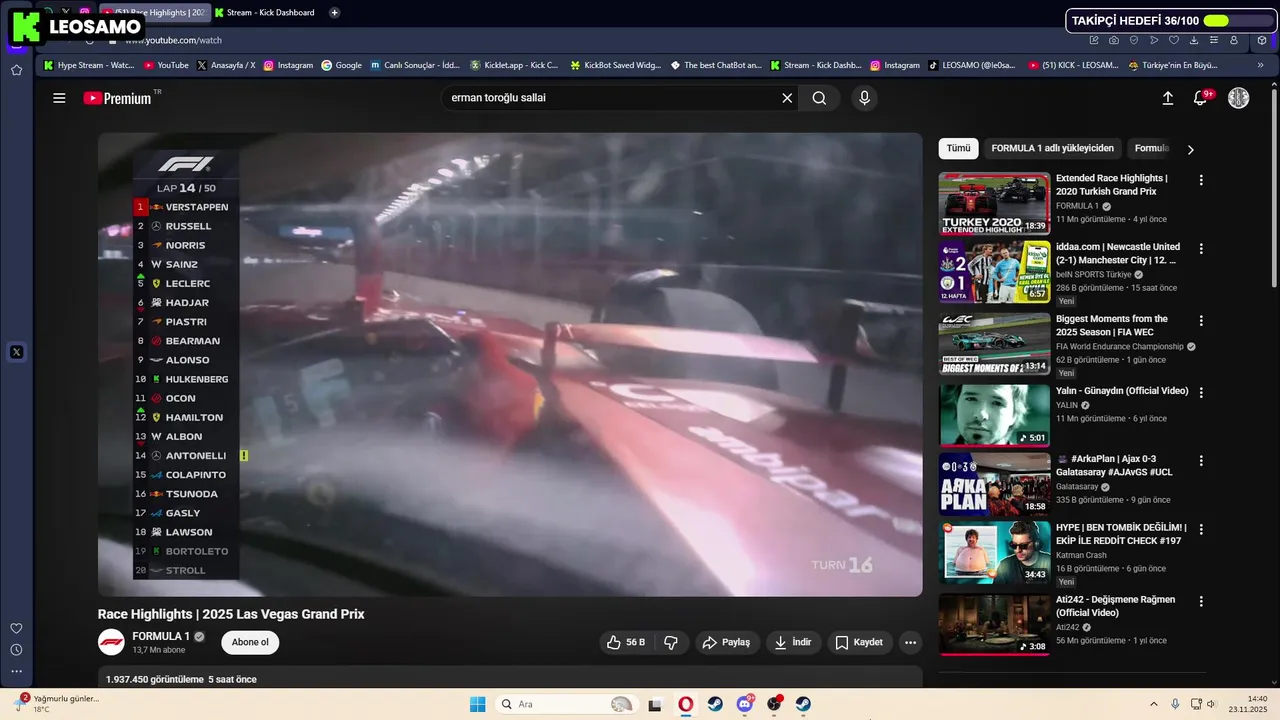Open Discord from the taskbar
The height and width of the screenshot is (720, 1280).
click(745, 704)
